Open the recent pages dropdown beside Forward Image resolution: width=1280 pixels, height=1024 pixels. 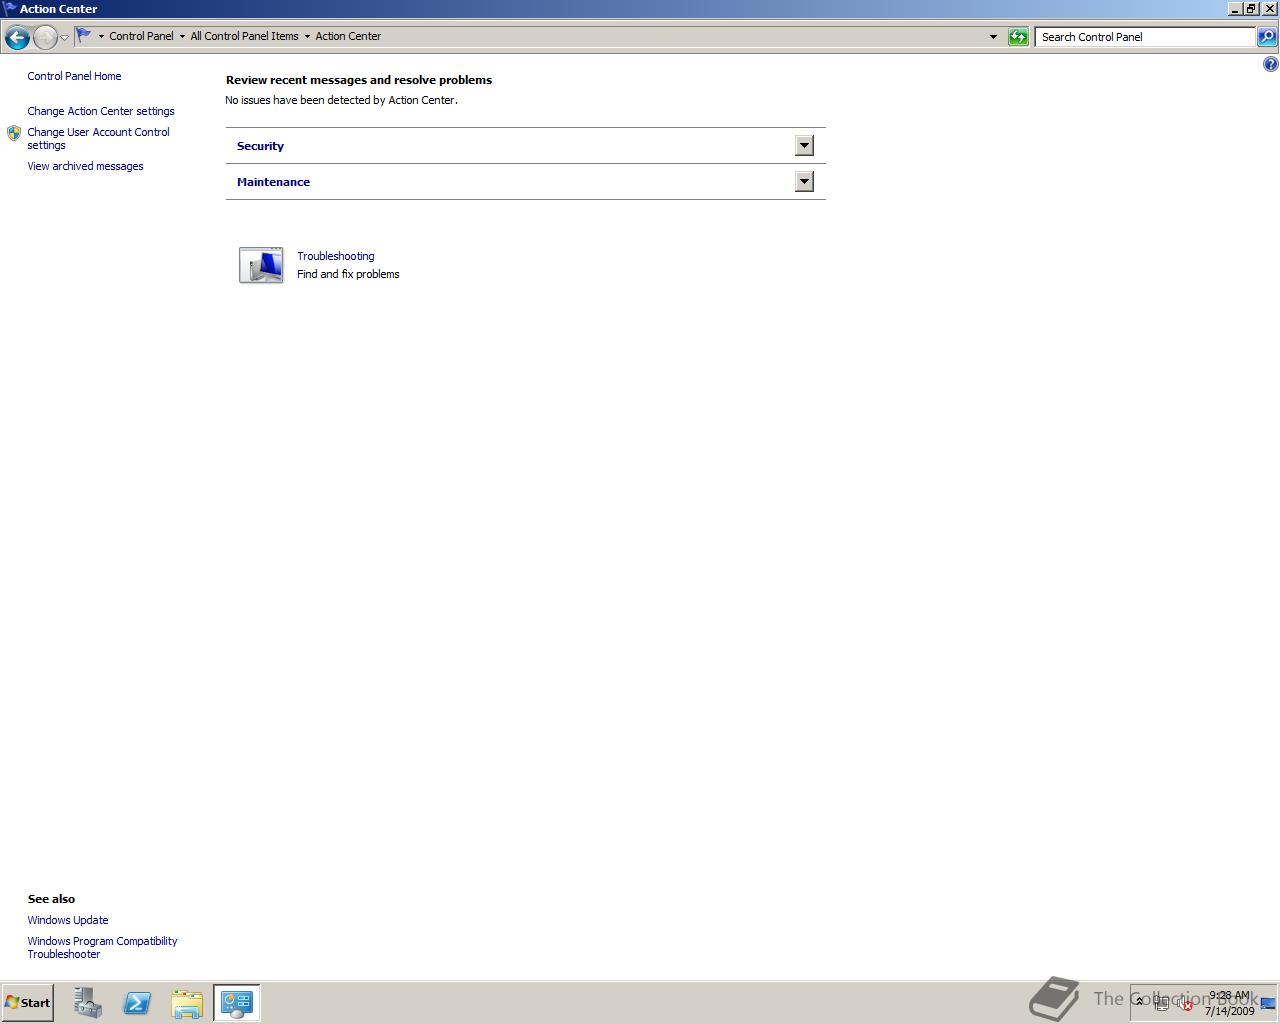tap(64, 37)
